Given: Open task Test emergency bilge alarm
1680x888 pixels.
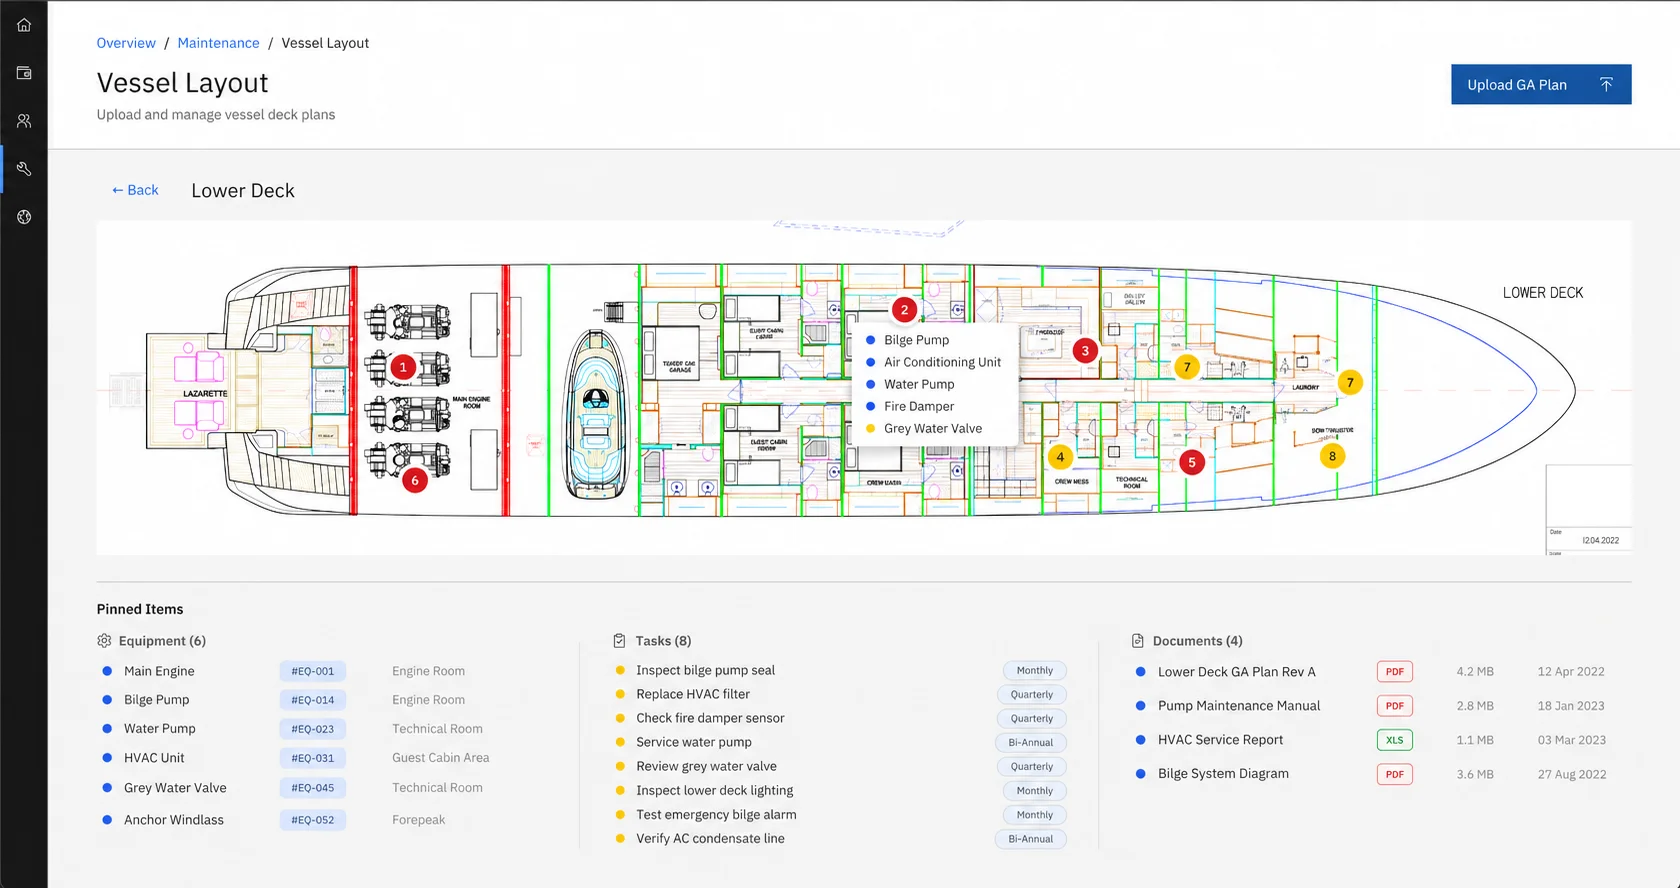Looking at the screenshot, I should tap(716, 815).
